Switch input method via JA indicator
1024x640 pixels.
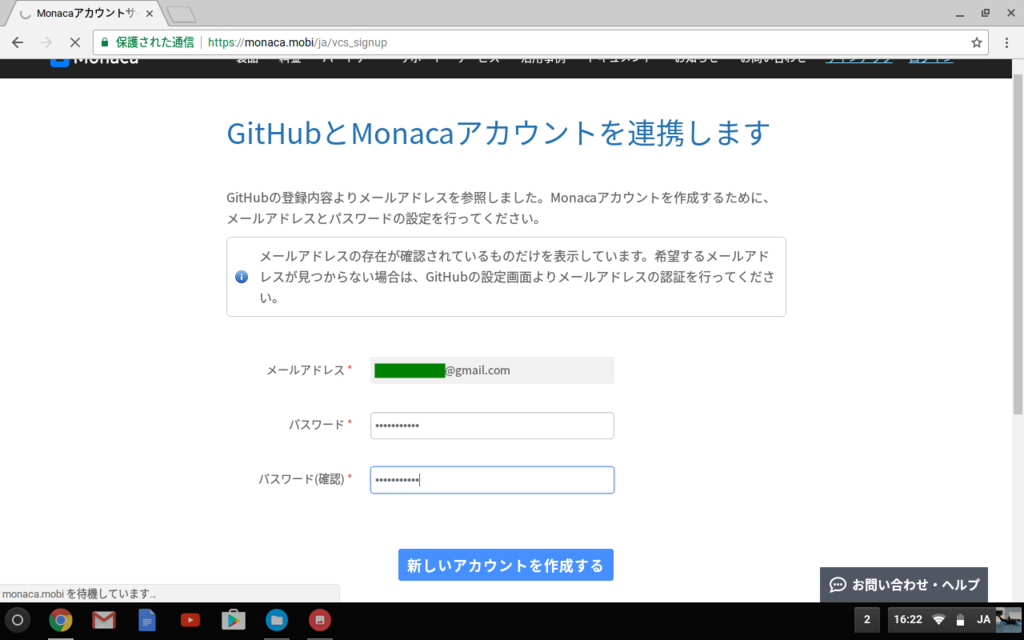point(983,620)
